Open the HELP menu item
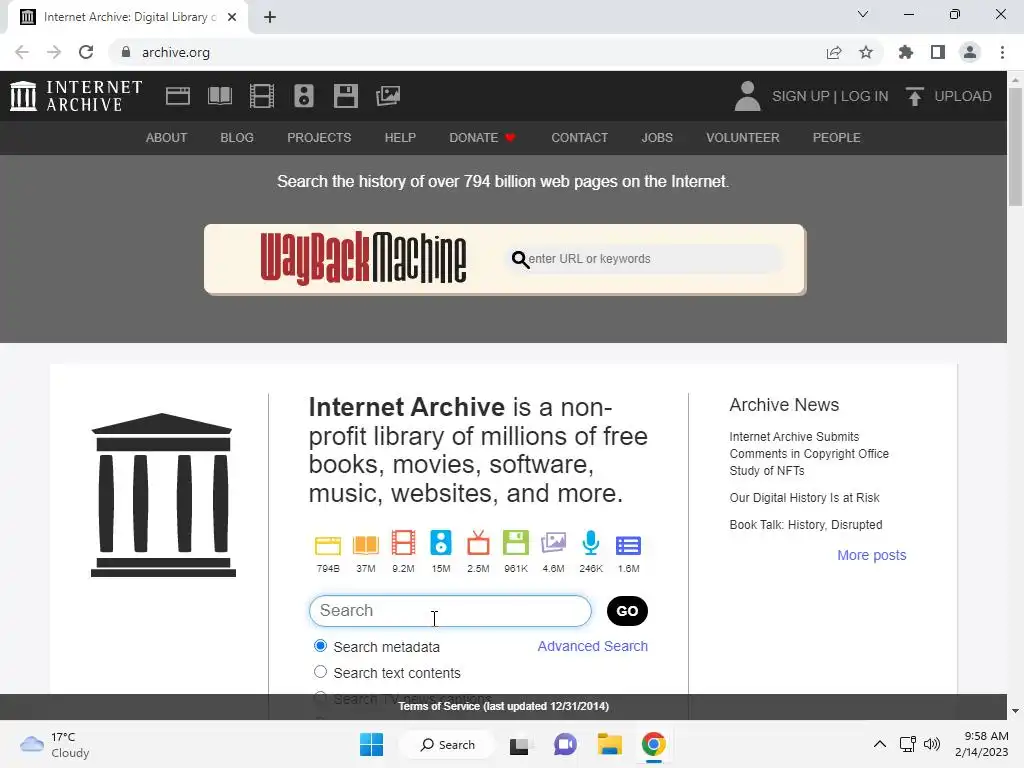Screen dimensions: 1024x768 click(x=400, y=138)
